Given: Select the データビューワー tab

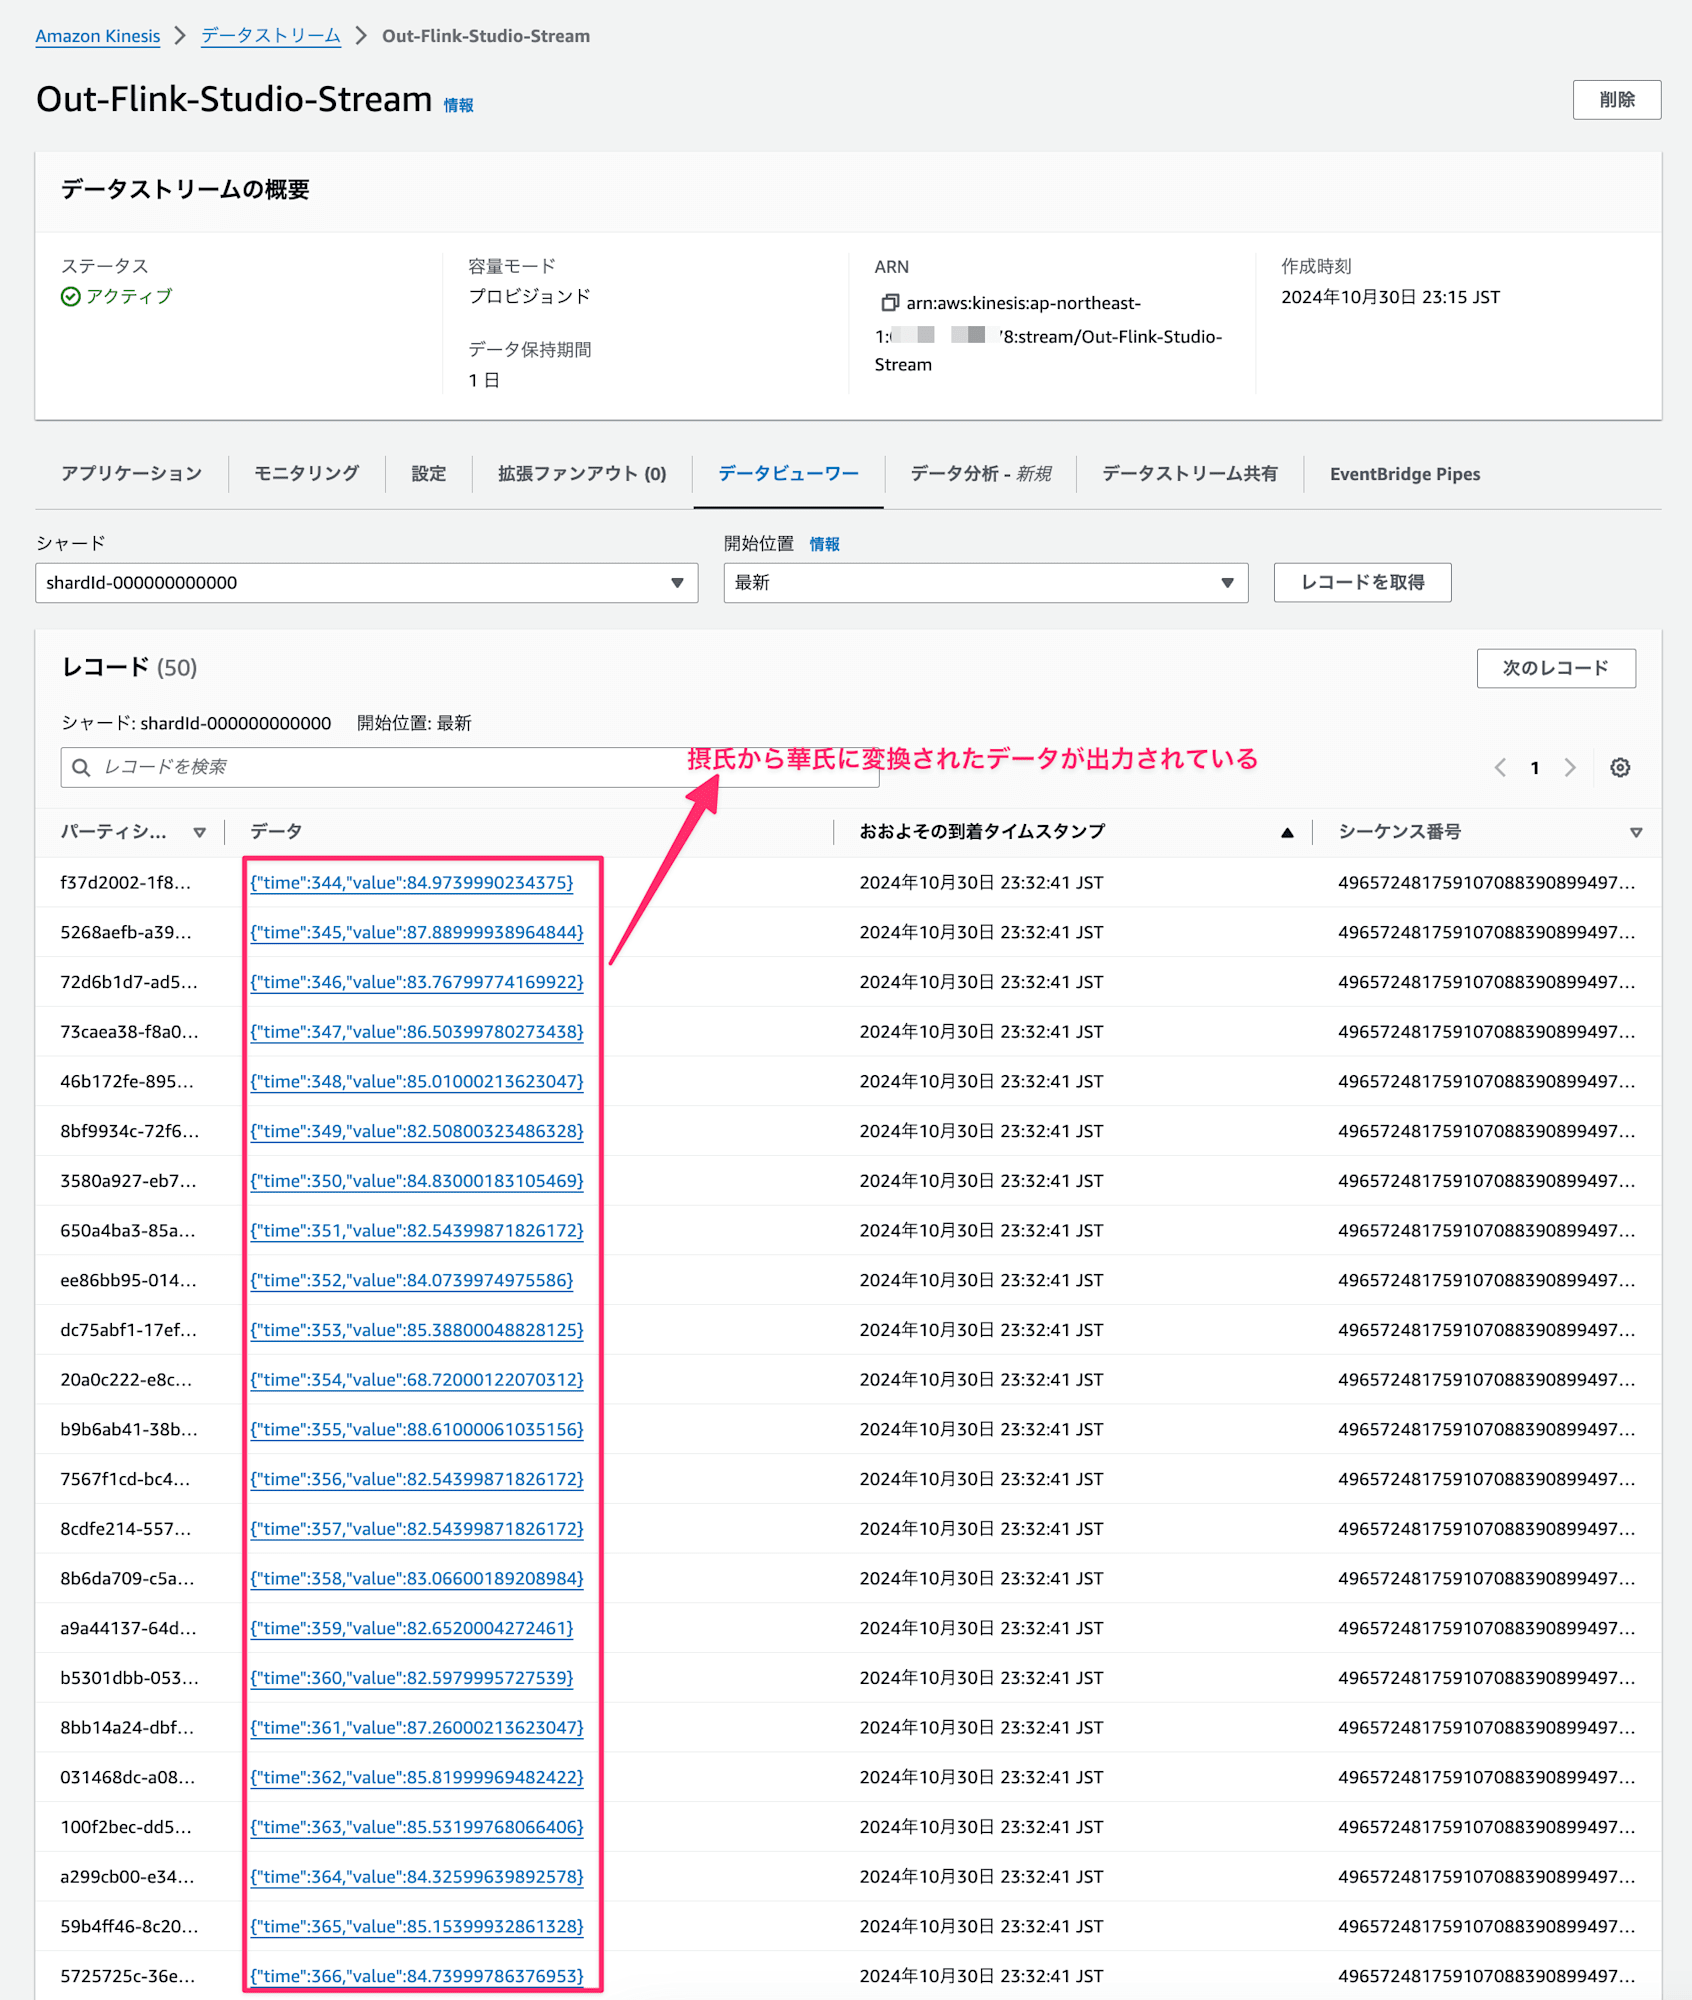Looking at the screenshot, I should (x=788, y=474).
